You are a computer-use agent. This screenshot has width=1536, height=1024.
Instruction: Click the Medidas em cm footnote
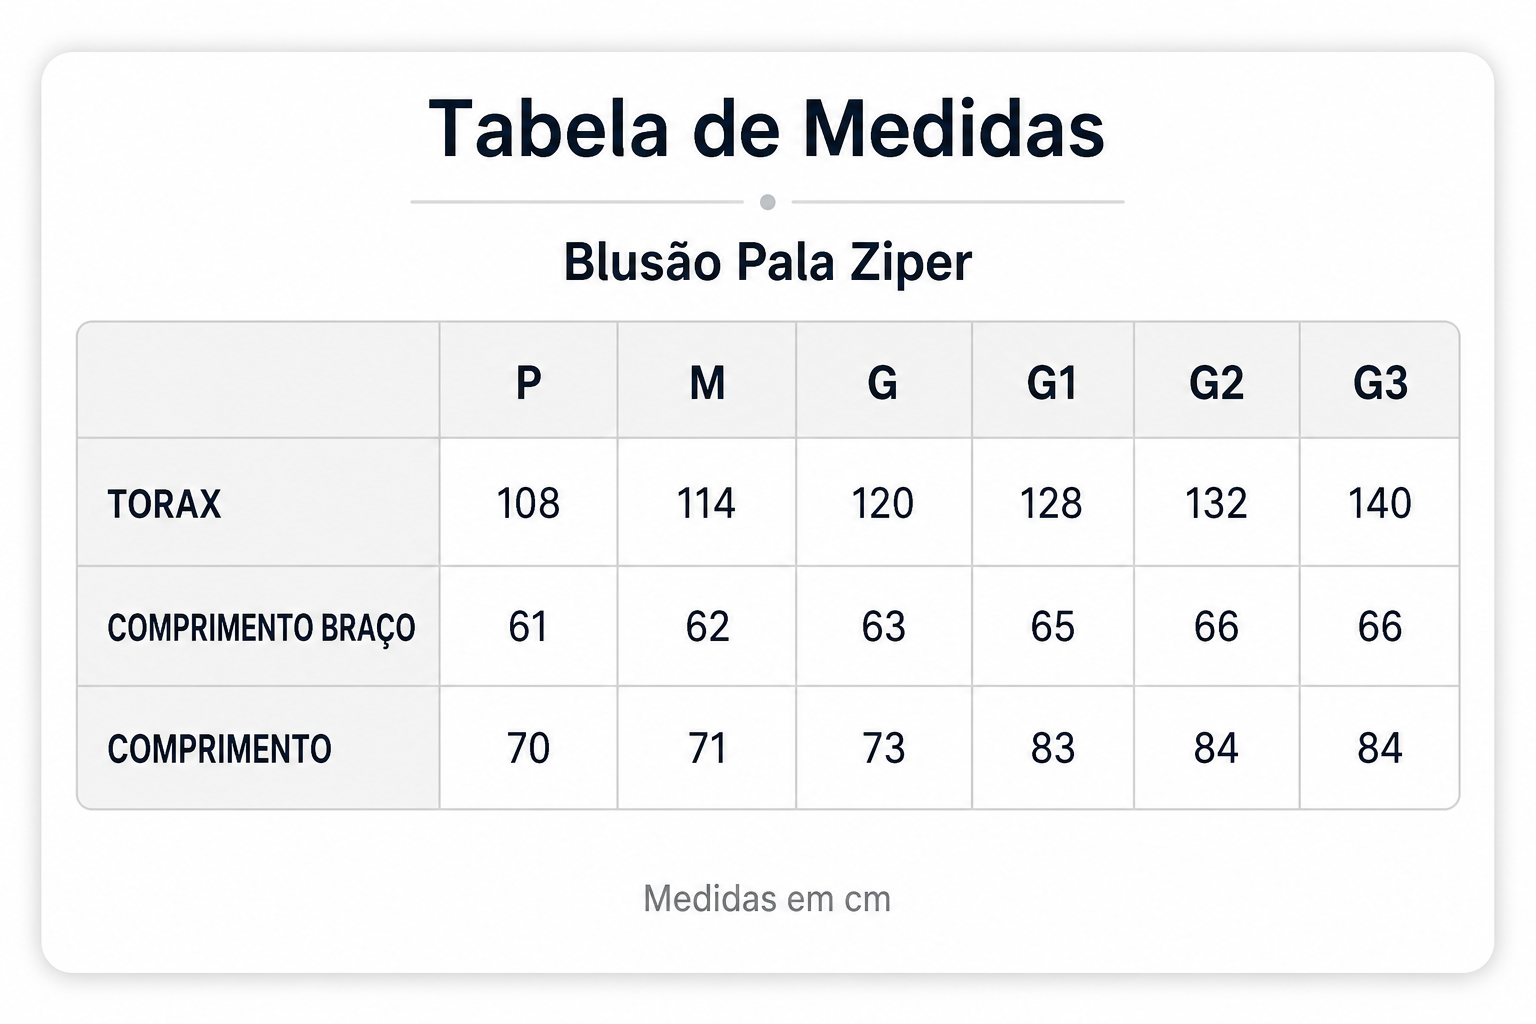click(x=767, y=898)
